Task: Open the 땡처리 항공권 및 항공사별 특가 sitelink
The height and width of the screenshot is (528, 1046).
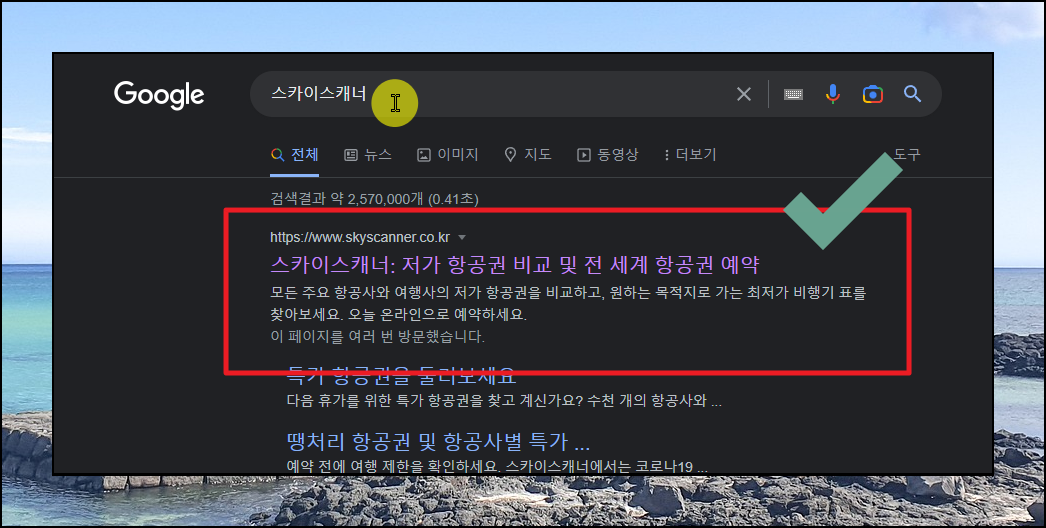Action: 438,442
